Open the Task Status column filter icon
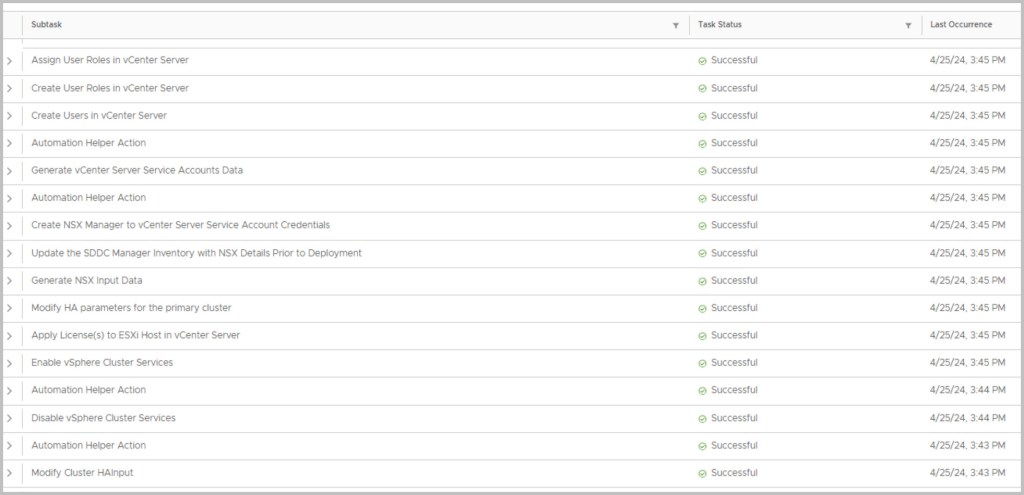The width and height of the screenshot is (1024, 495). (x=908, y=25)
